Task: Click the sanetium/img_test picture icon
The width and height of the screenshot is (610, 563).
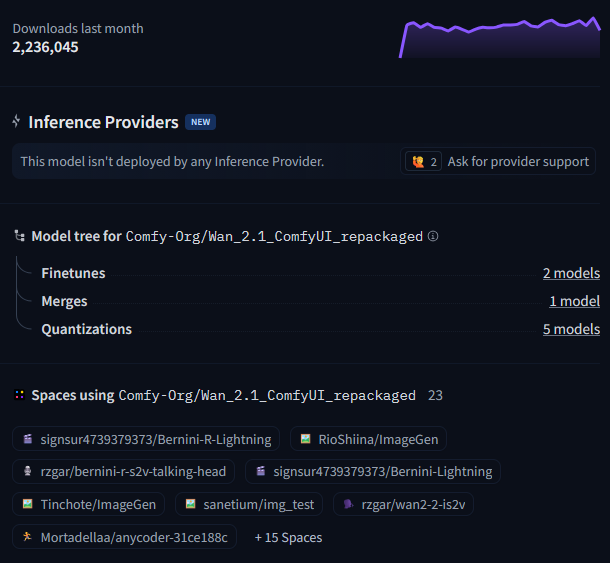Action: 190,504
